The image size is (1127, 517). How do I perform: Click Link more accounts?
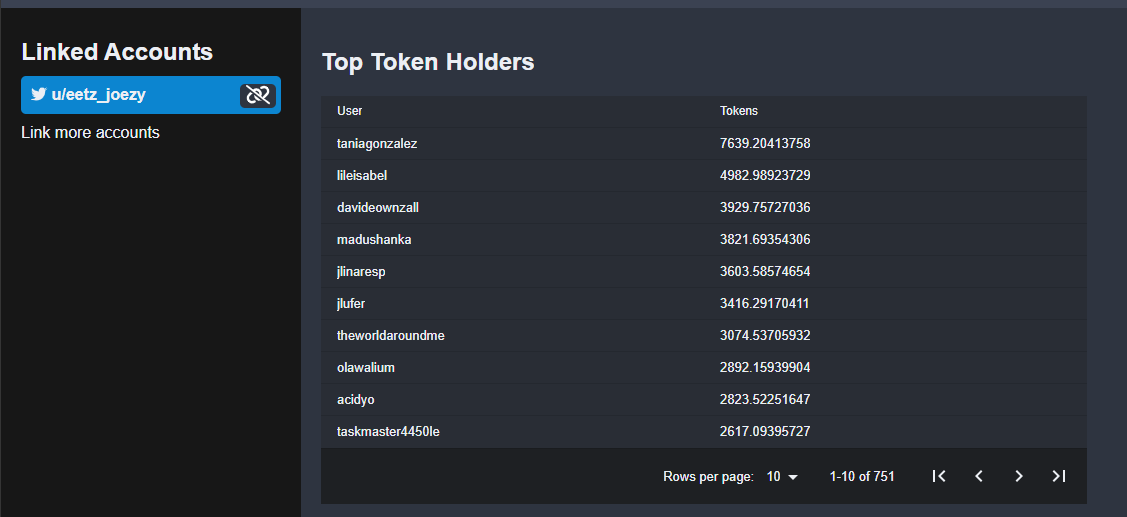[91, 132]
